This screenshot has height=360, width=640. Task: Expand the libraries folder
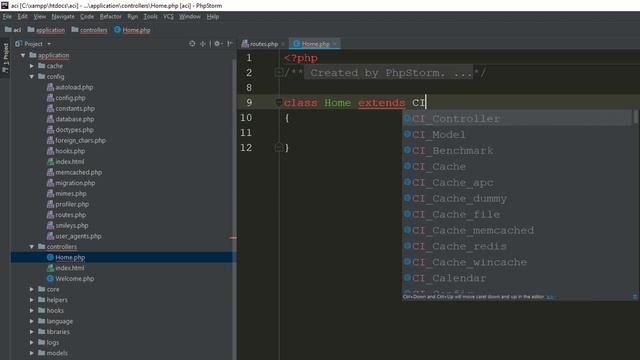[32, 331]
